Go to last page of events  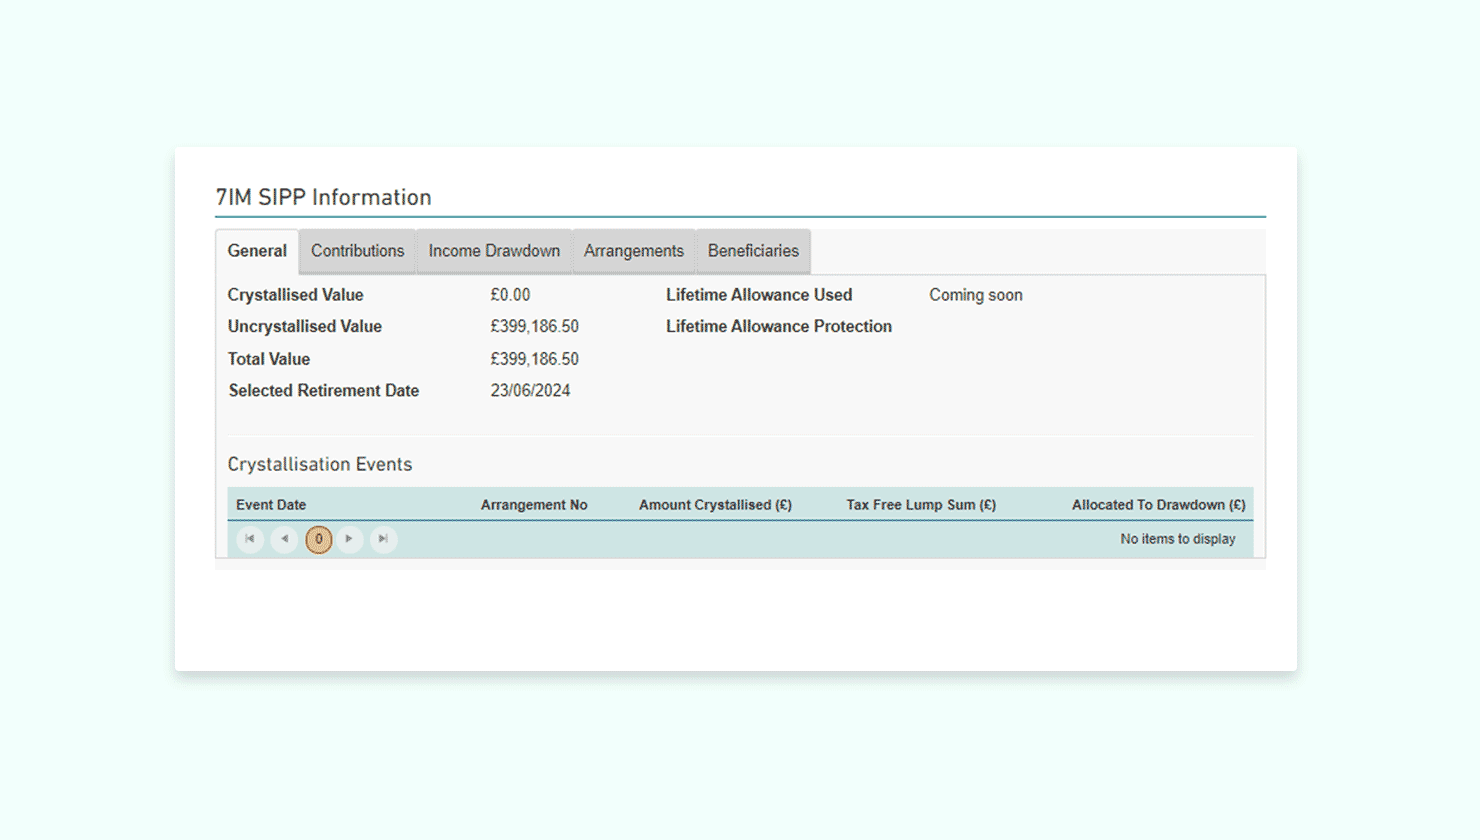click(383, 539)
